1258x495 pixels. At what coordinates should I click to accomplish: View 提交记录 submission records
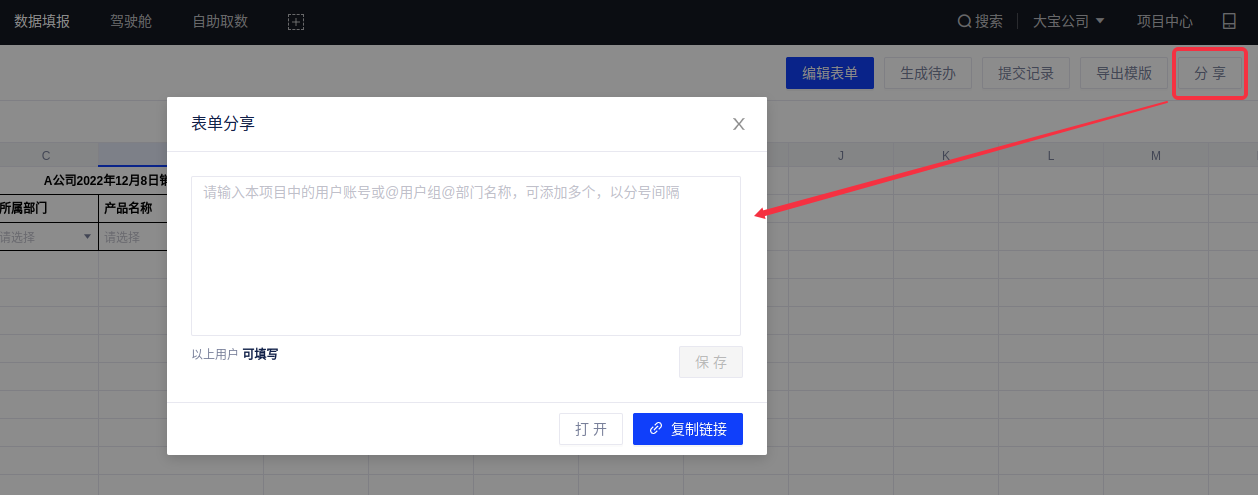click(x=1026, y=73)
